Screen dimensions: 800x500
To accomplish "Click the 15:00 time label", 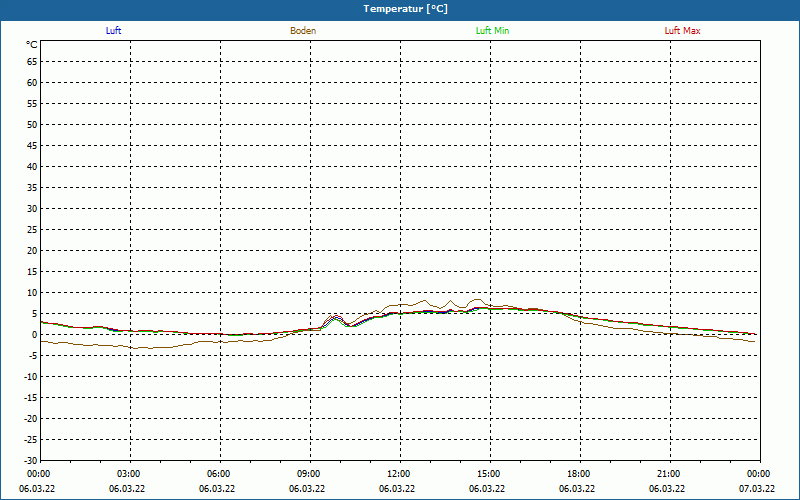I will 489,474.
